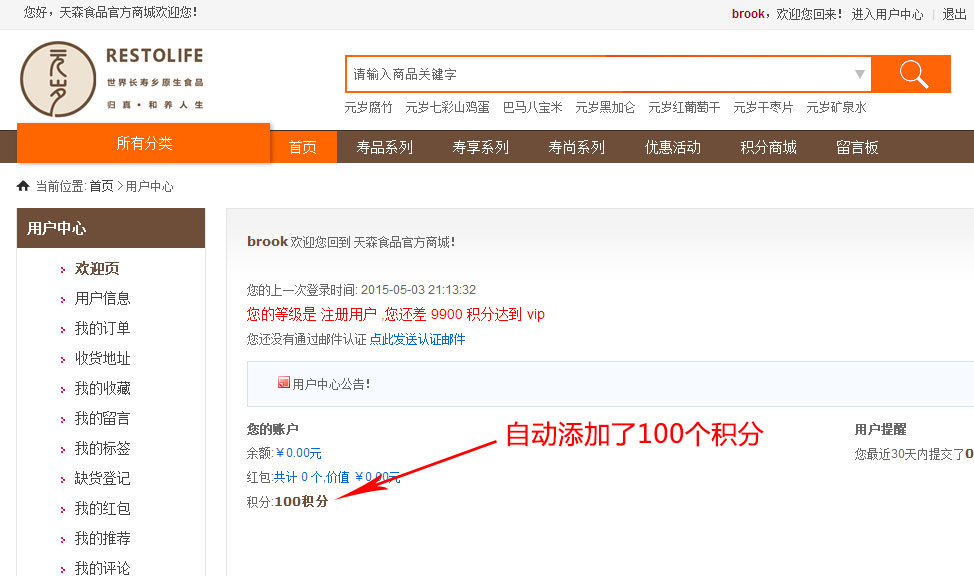Open the 积分商城 menu item
974x576 pixels.
(770, 145)
